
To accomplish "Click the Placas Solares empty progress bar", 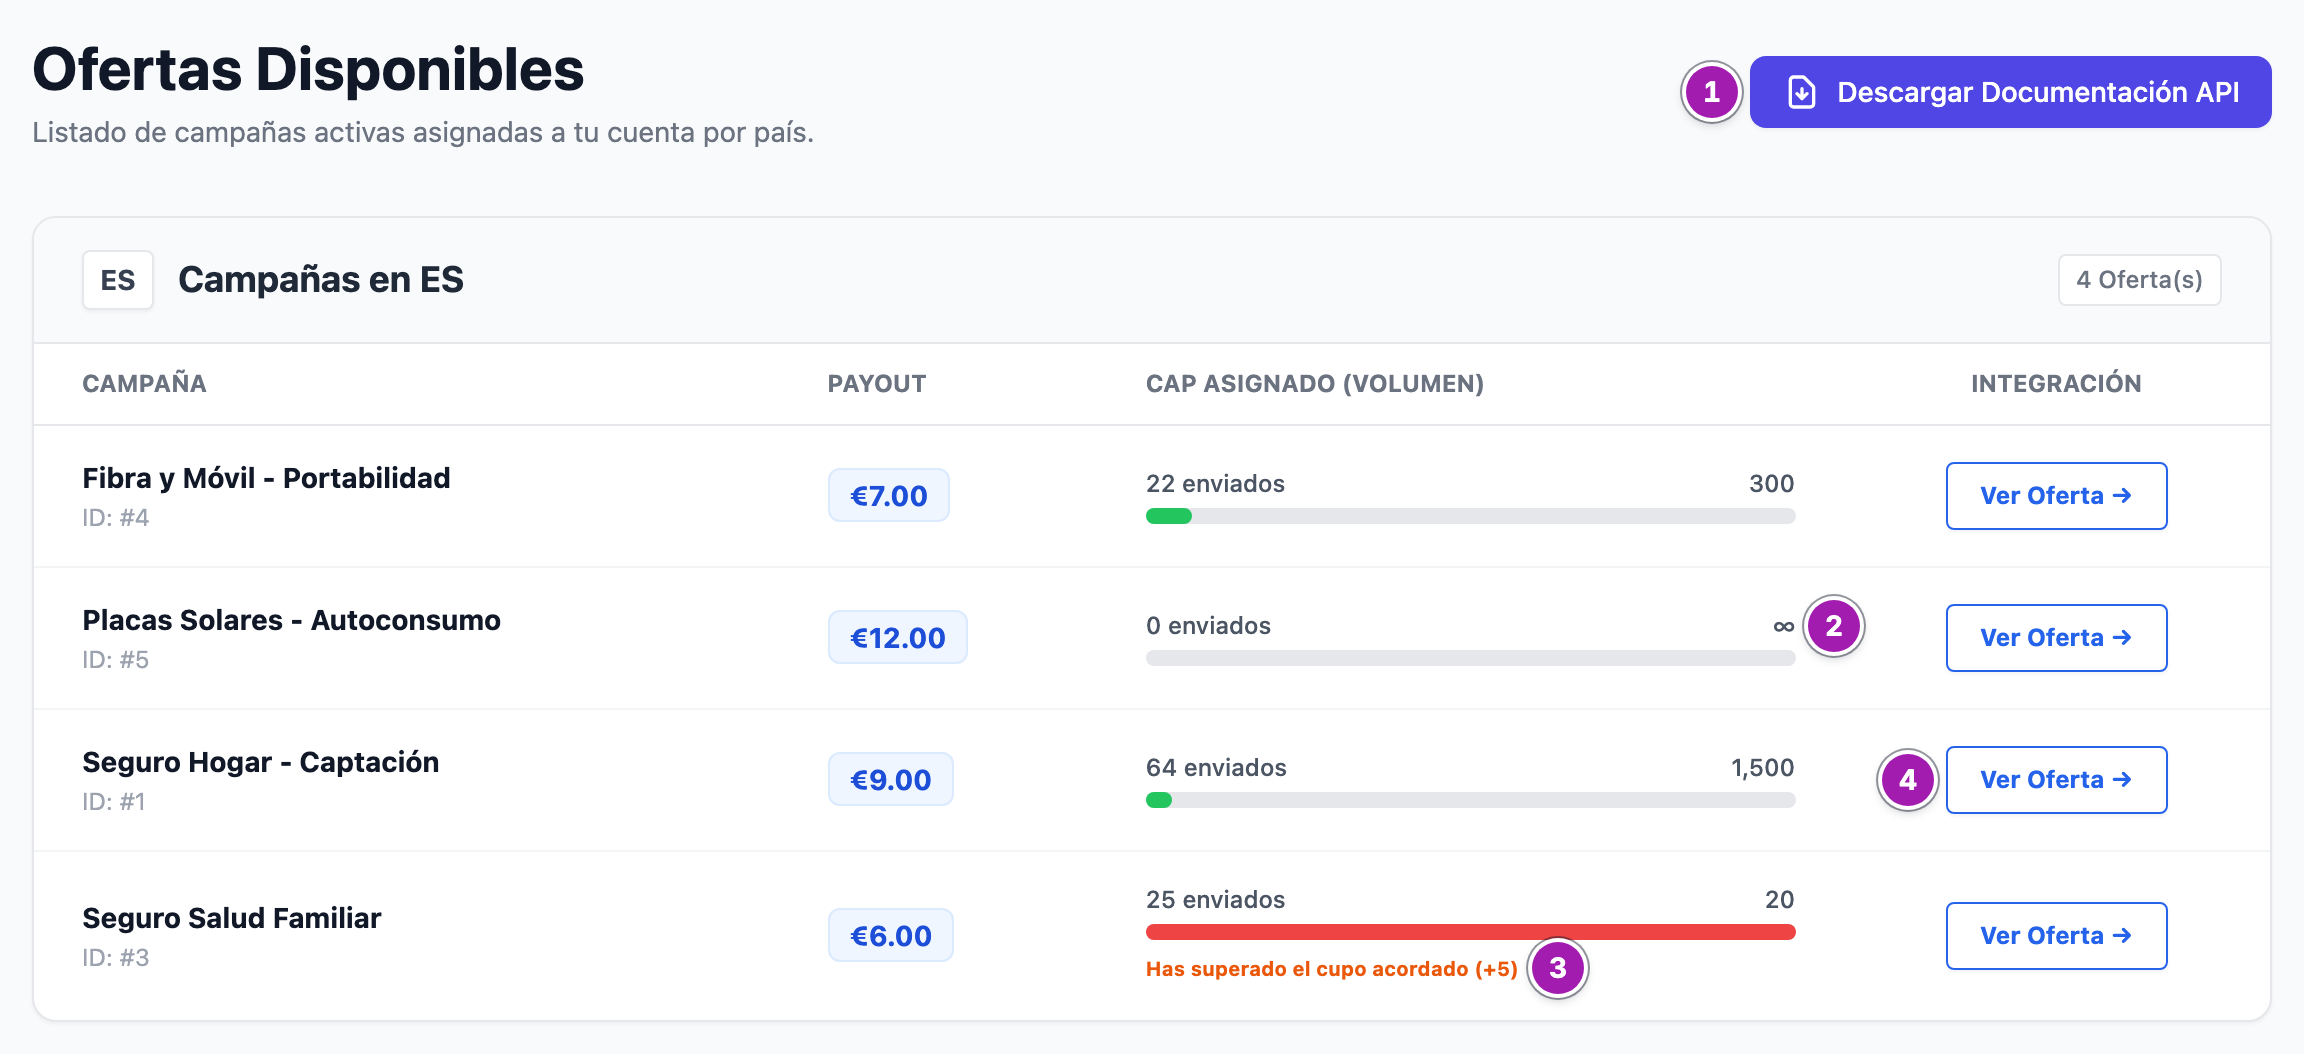I will (1470, 658).
